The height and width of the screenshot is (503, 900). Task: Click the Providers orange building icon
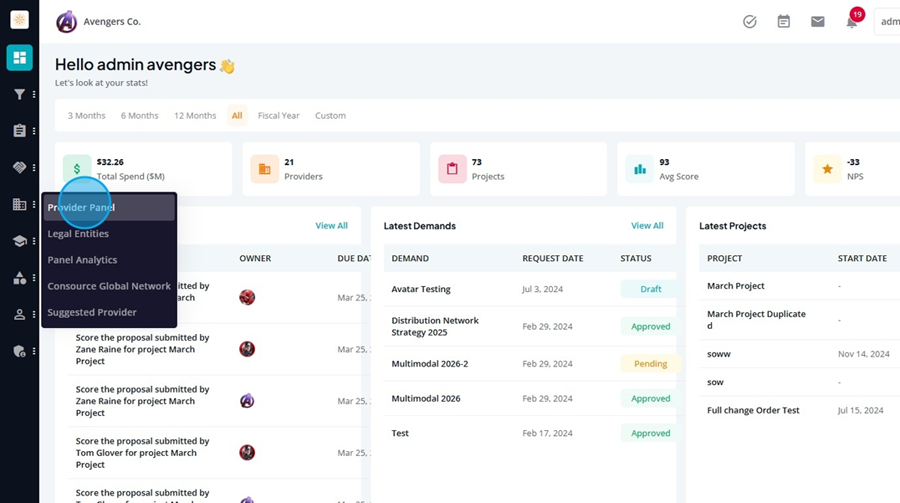[265, 169]
